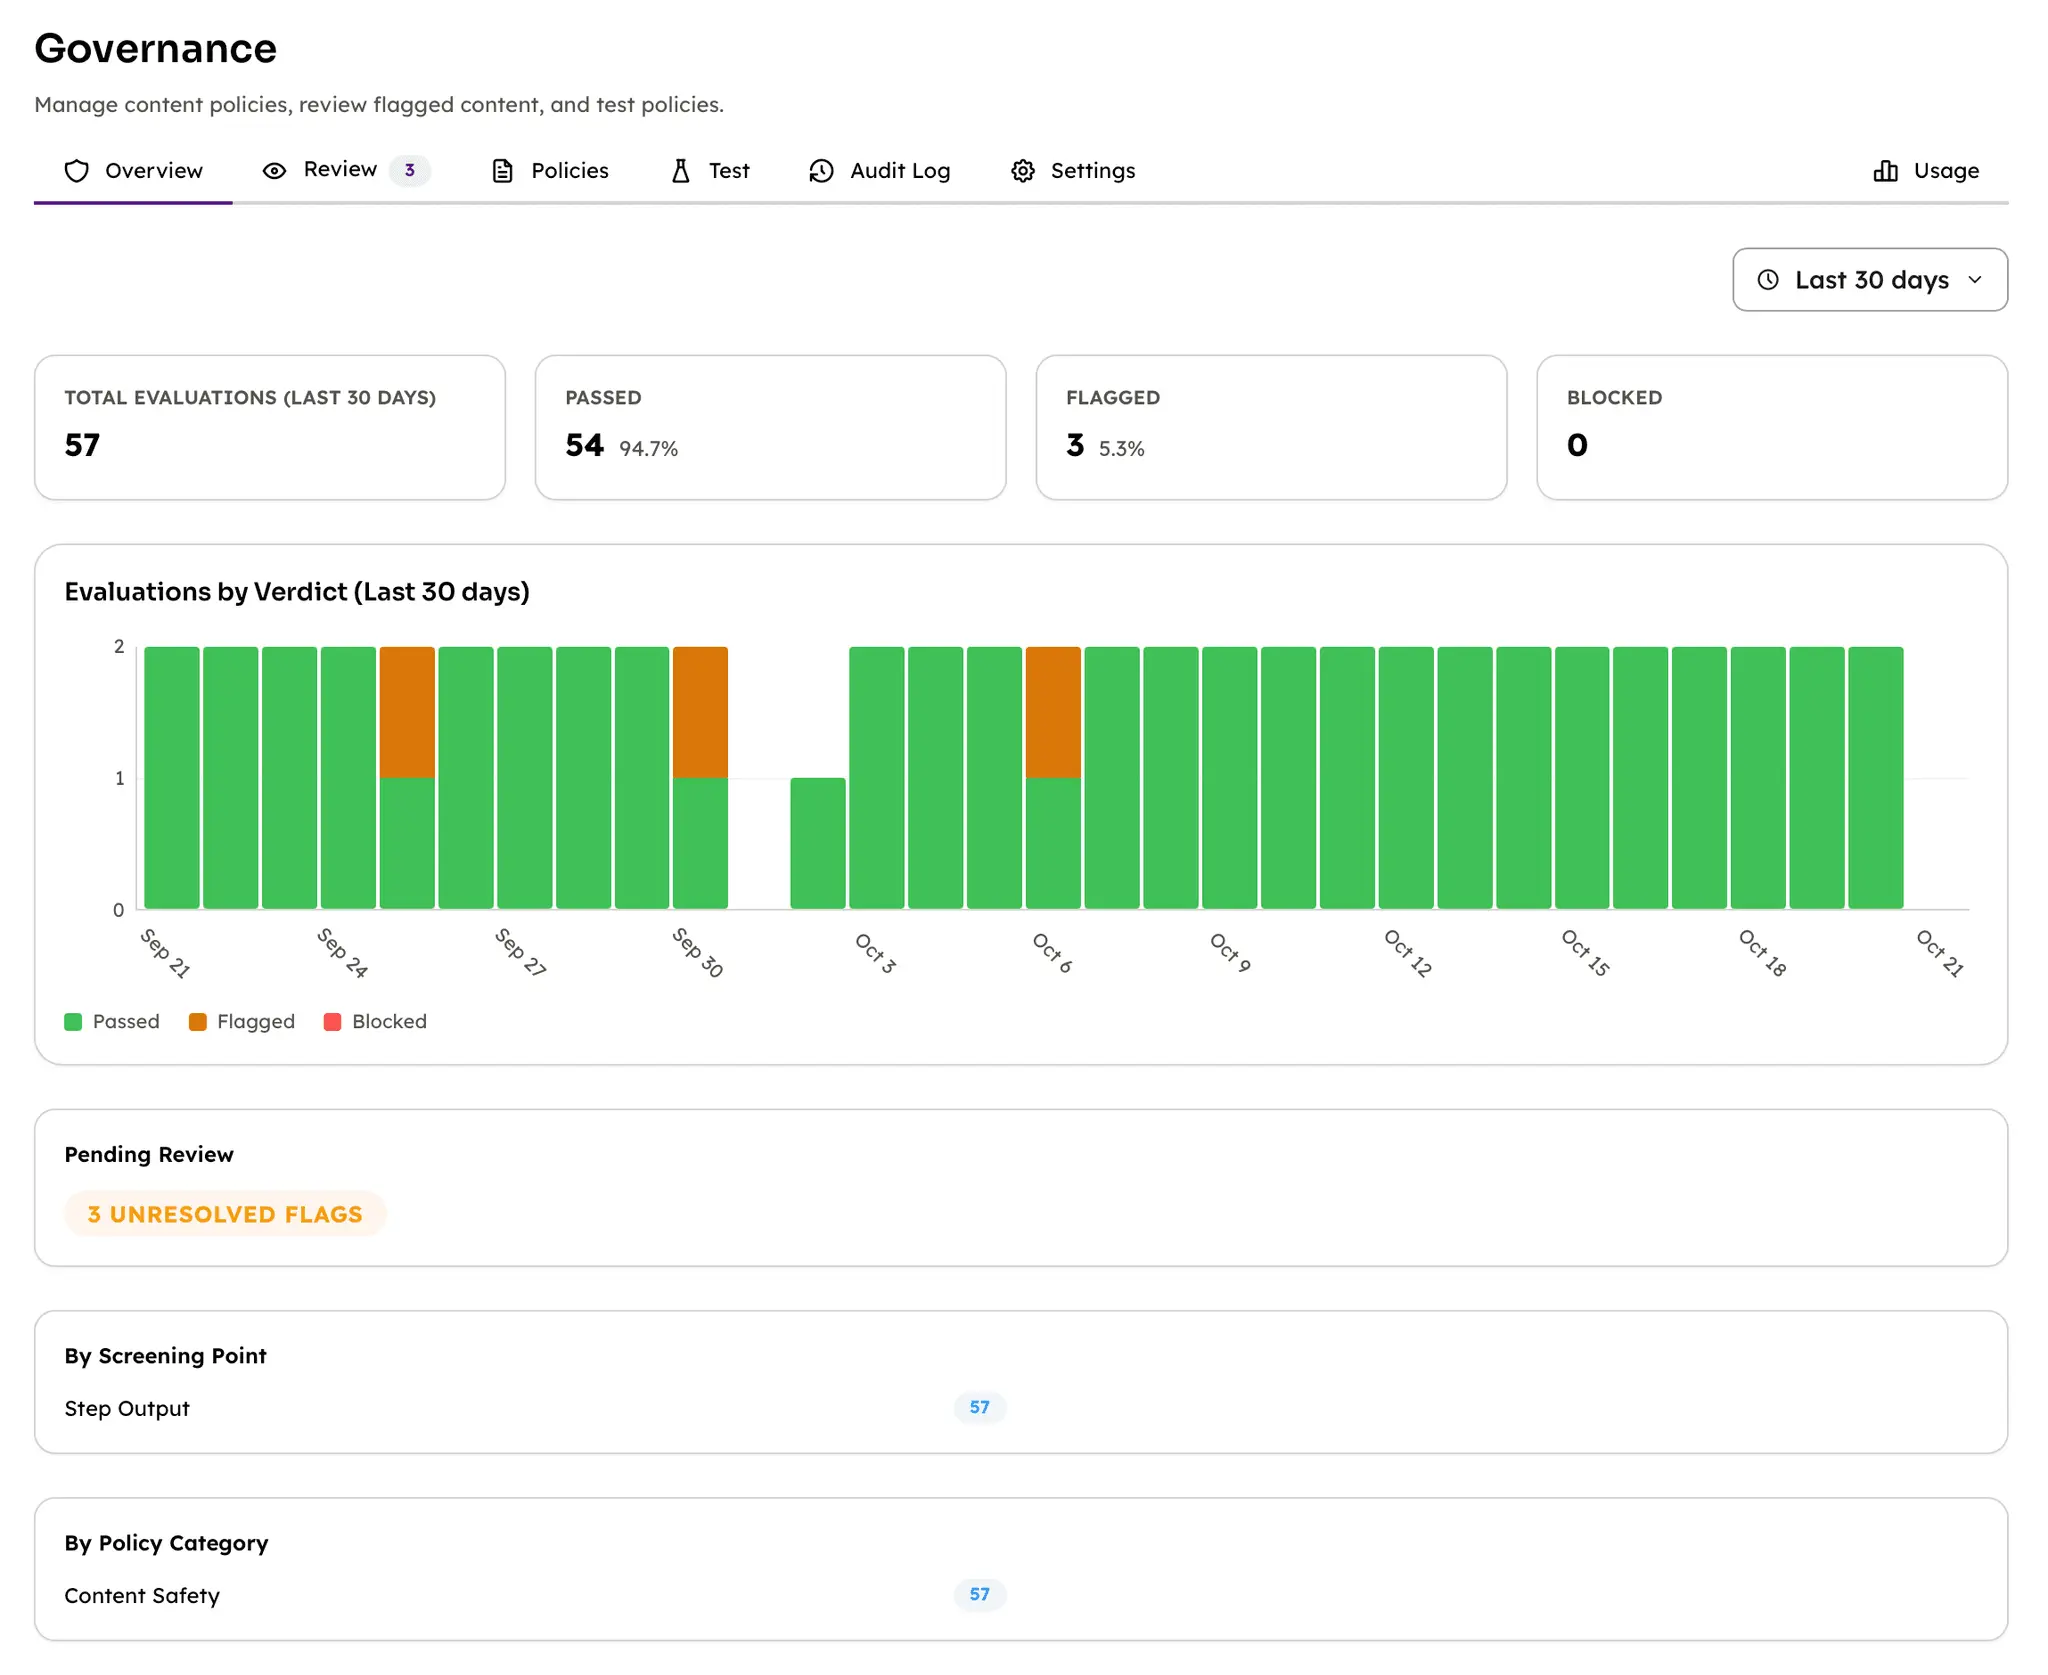Click the flask icon beside Test
Image resolution: width=2048 pixels, height=1675 pixels.
pos(681,171)
